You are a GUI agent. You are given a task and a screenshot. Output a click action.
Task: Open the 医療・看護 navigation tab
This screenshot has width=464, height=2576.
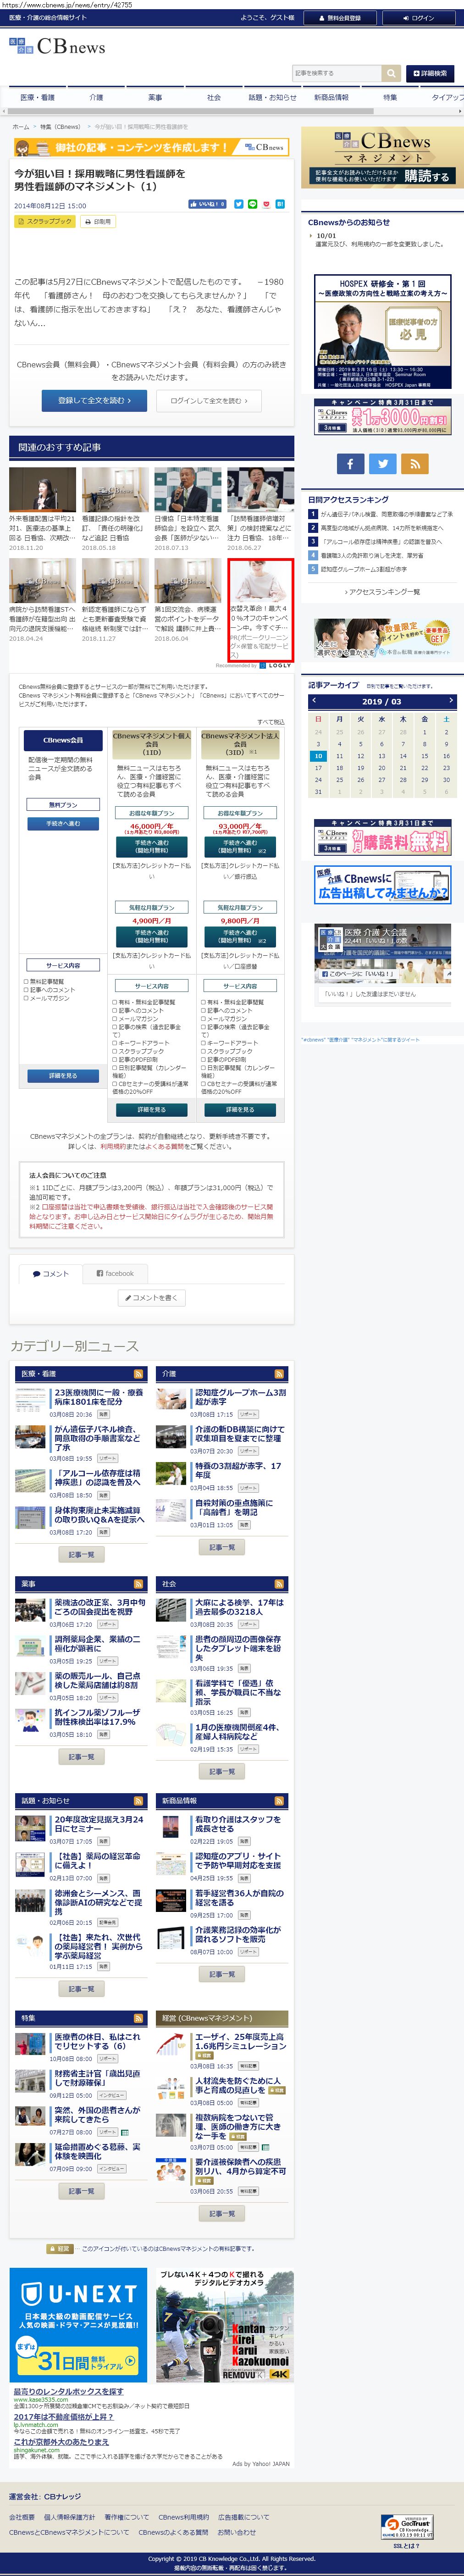tap(38, 98)
